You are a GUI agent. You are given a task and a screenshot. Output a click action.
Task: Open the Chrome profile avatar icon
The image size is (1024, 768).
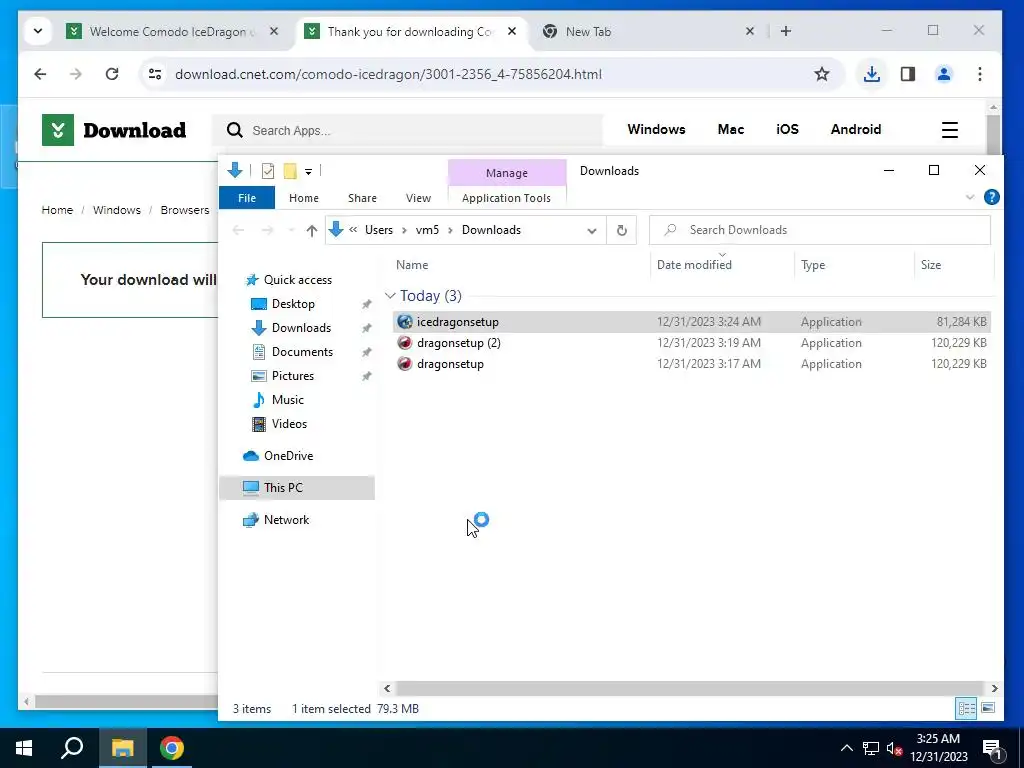pos(944,74)
